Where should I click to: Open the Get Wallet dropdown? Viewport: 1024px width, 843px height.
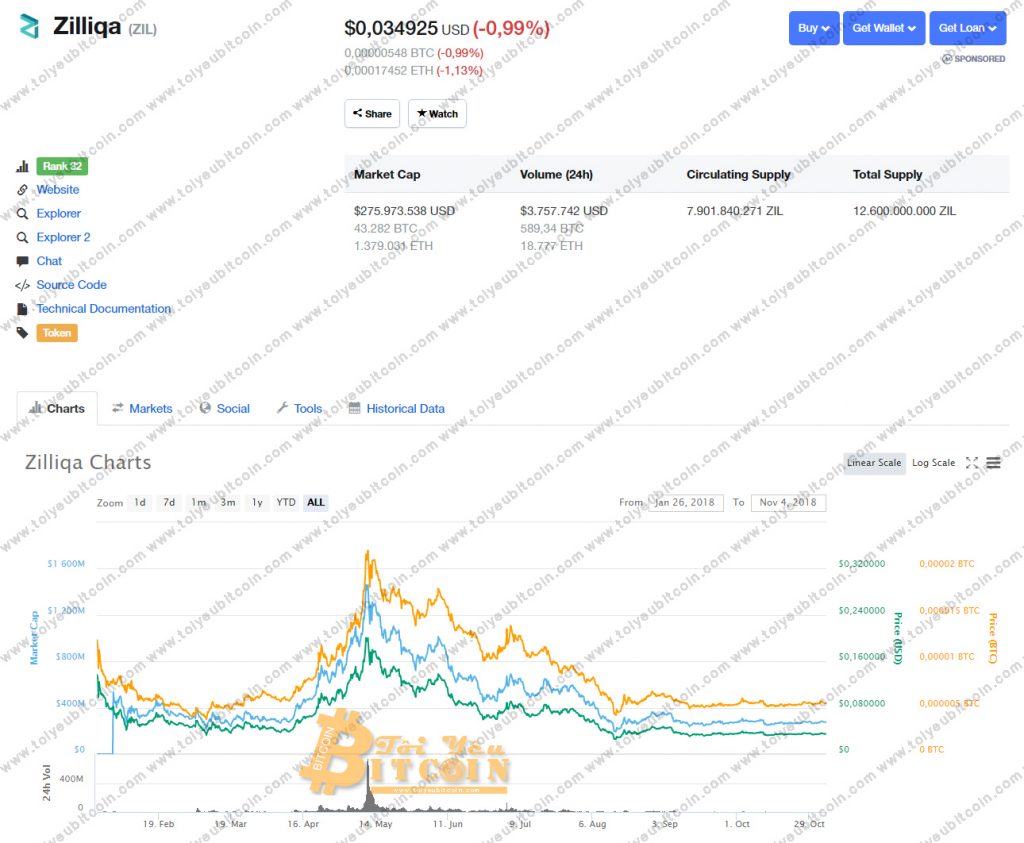coord(884,28)
